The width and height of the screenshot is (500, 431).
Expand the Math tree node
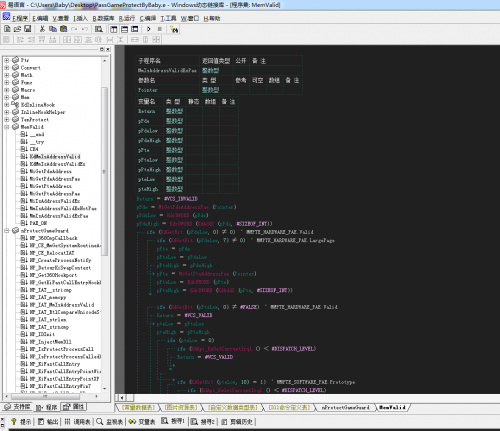click(7, 75)
